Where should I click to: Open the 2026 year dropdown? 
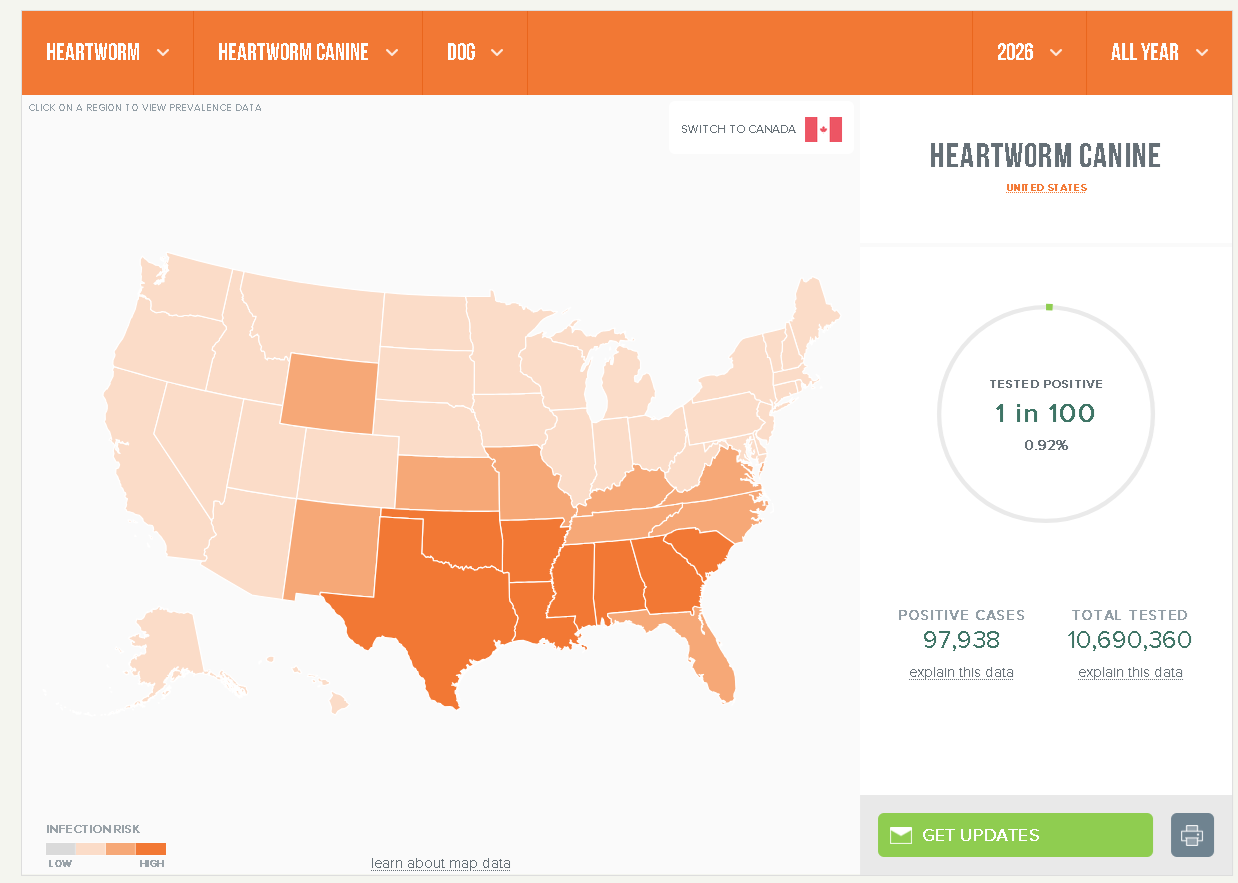tap(1029, 52)
